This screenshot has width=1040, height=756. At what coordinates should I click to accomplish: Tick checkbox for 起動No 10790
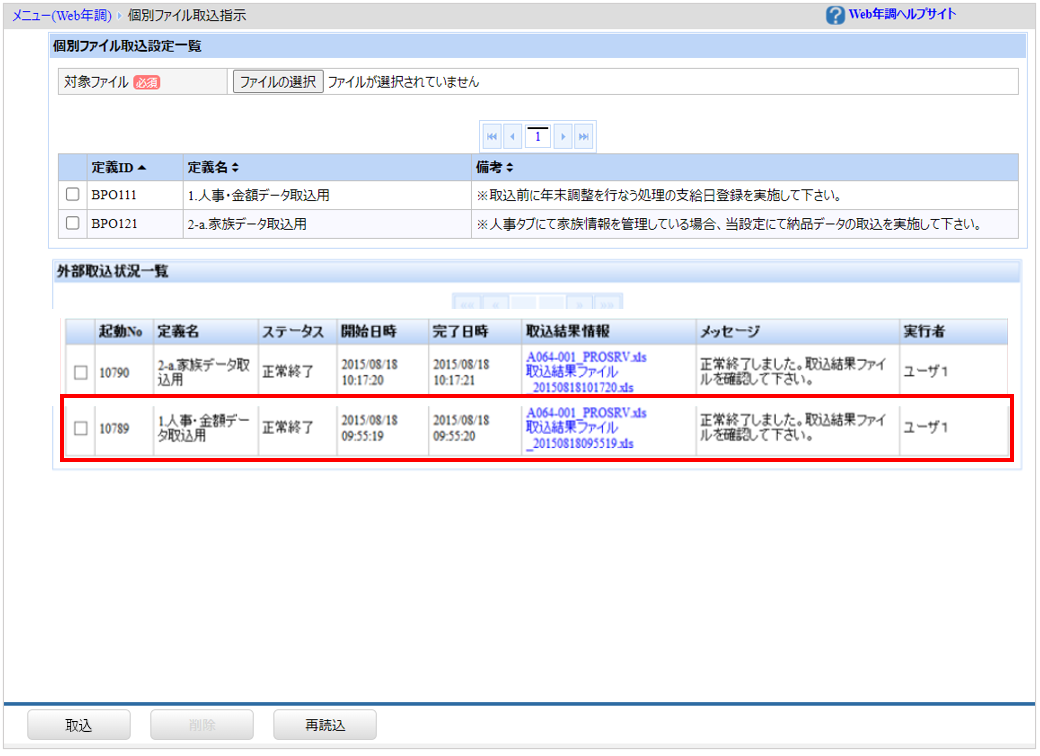[81, 373]
